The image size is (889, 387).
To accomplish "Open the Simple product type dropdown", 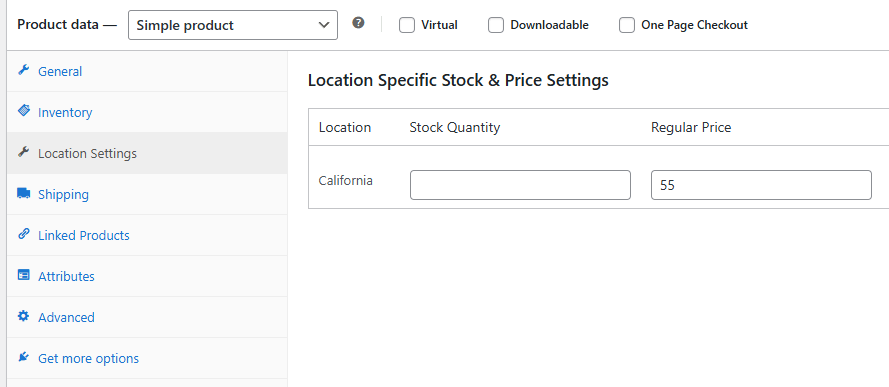I will 233,25.
